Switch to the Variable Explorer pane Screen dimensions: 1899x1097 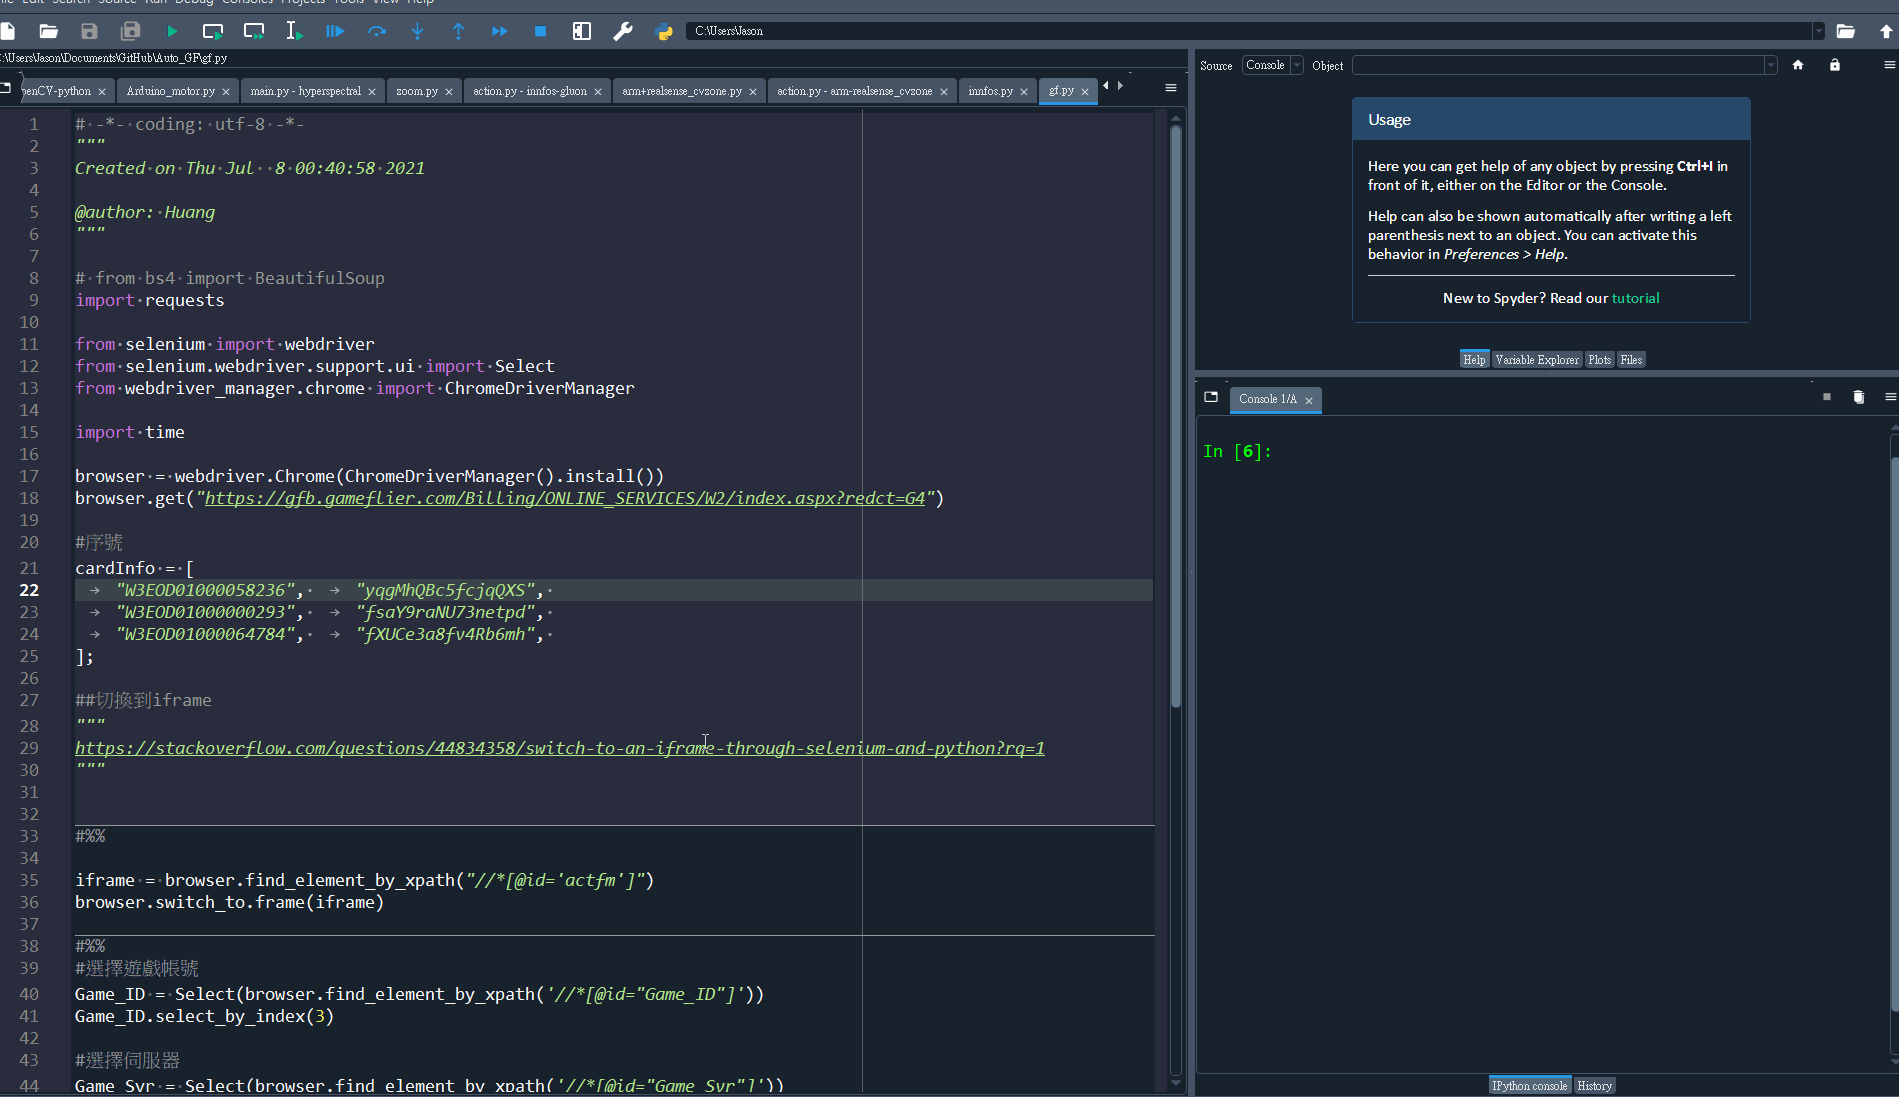click(1536, 359)
